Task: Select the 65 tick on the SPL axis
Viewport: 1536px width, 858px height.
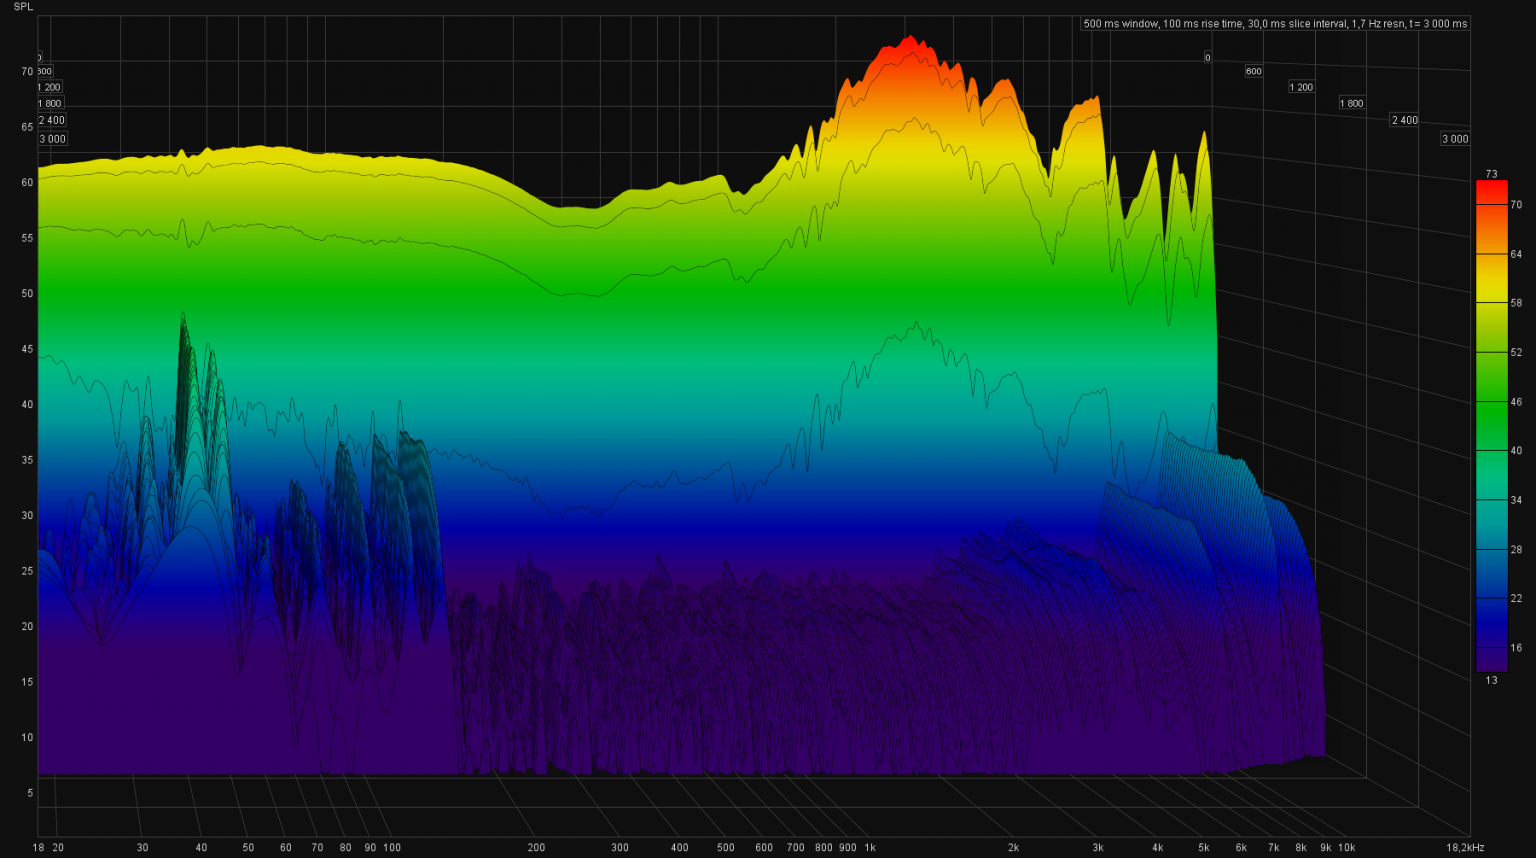Action: (x=27, y=127)
